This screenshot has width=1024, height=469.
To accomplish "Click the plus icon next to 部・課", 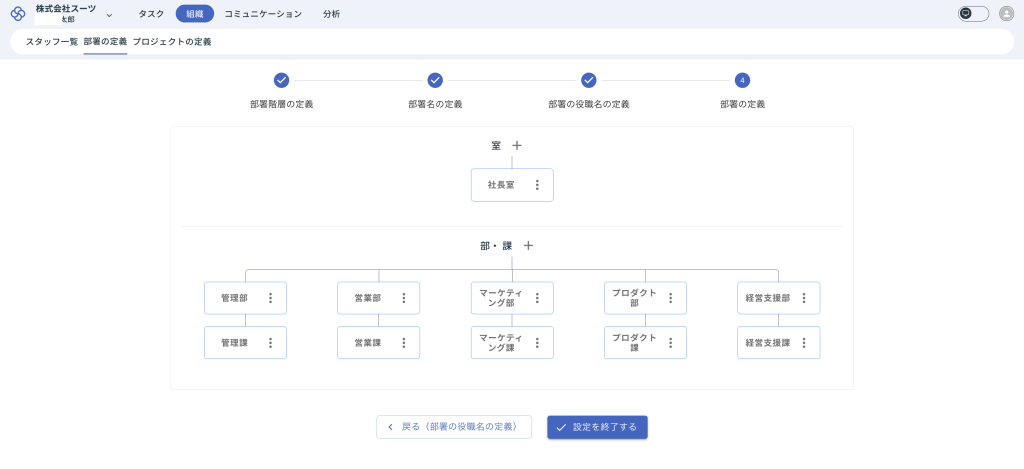I will point(529,245).
